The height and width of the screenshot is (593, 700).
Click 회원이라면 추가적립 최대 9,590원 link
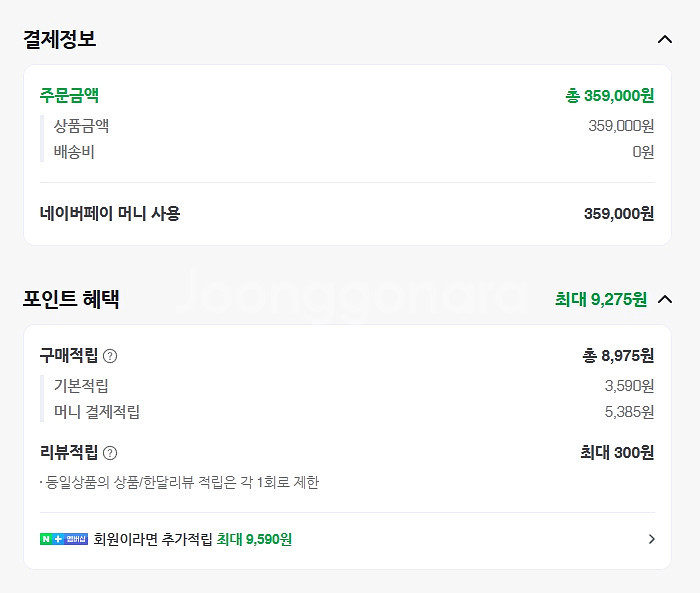[x=192, y=539]
